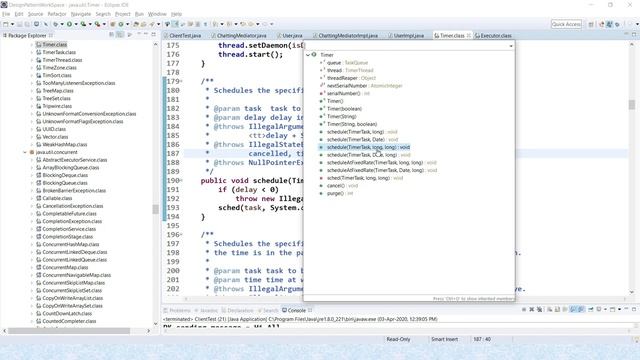Screen dimensions: 640x360
Task: Click the Remove All Terminated Launches console icon
Action: (540, 309)
